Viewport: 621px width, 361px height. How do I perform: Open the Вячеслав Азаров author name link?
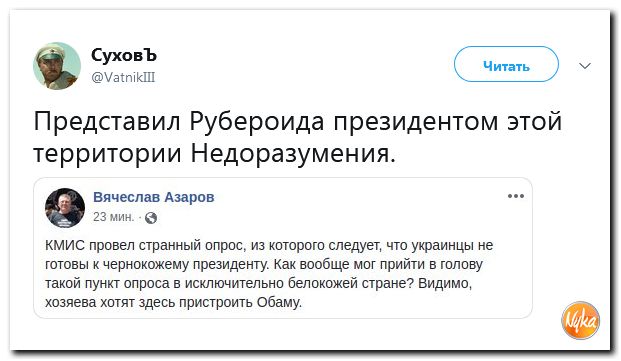point(154,197)
